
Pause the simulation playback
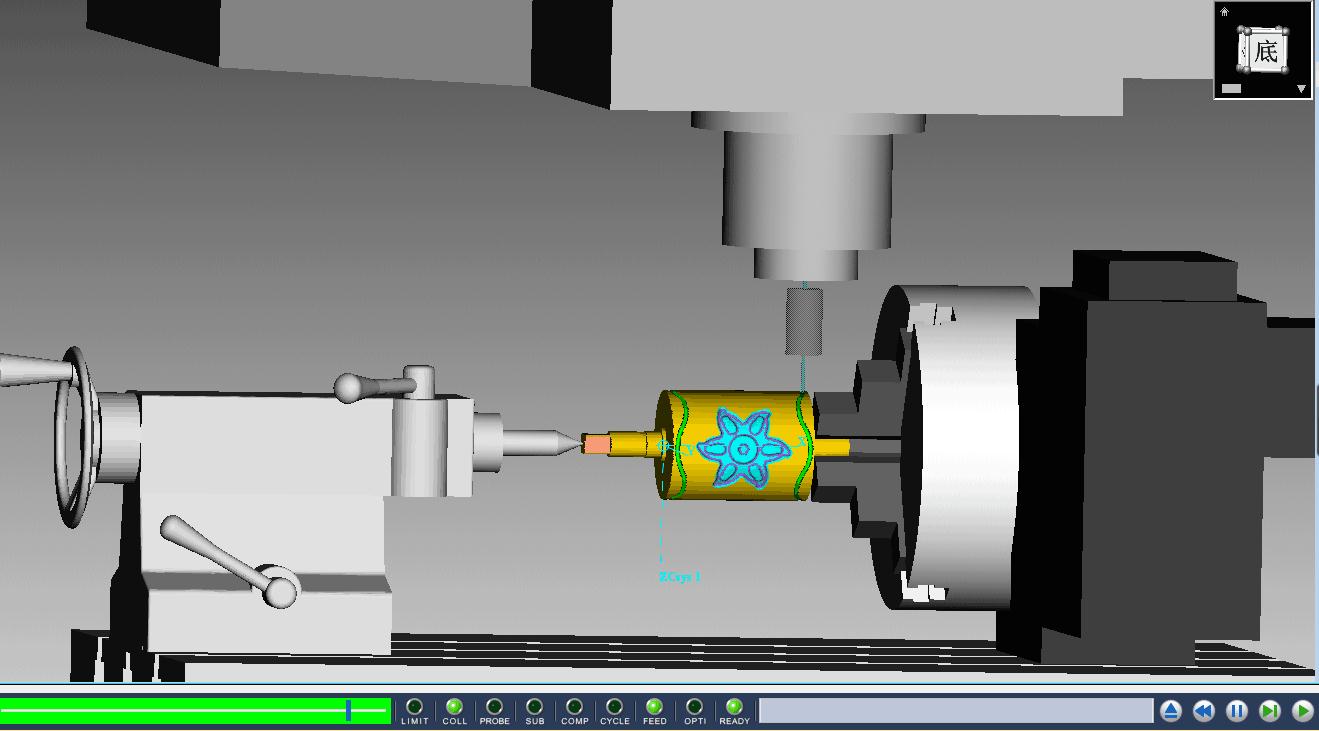pos(1237,711)
